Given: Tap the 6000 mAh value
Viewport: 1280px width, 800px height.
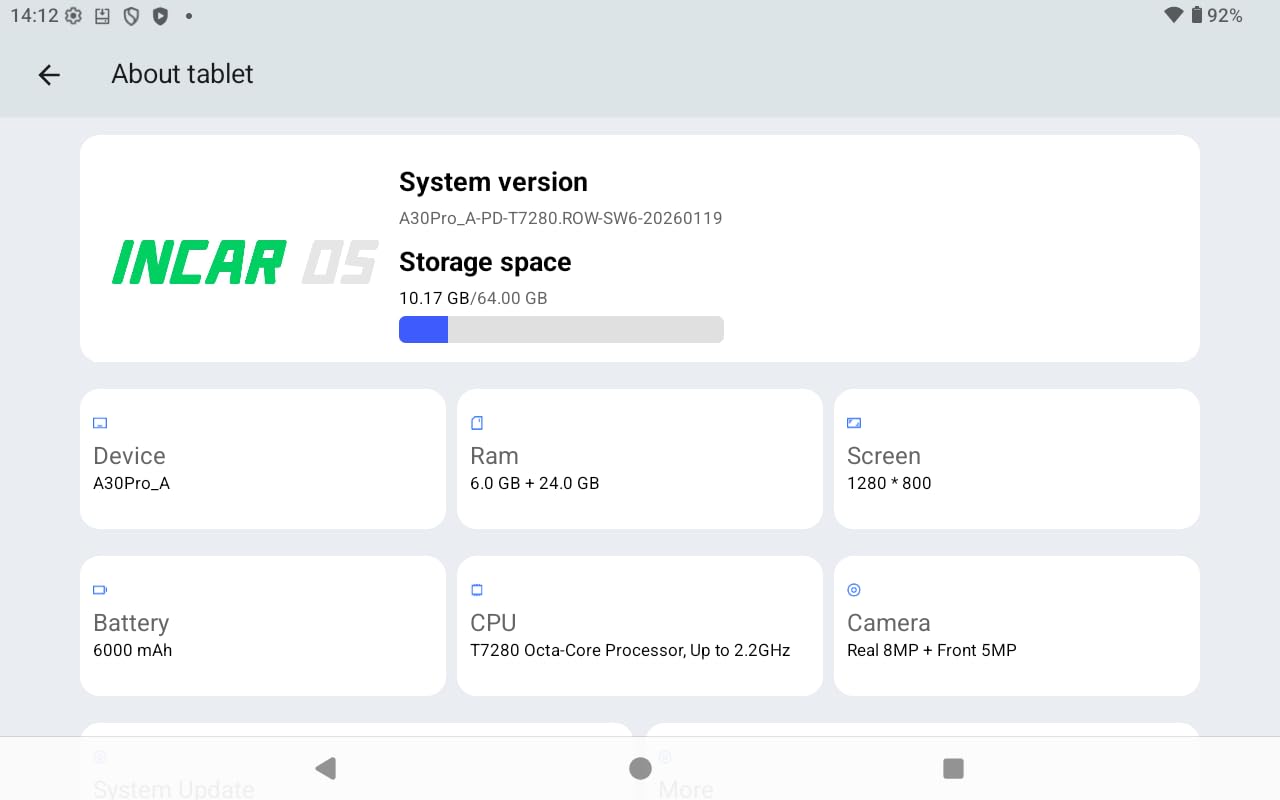Looking at the screenshot, I should pos(132,650).
